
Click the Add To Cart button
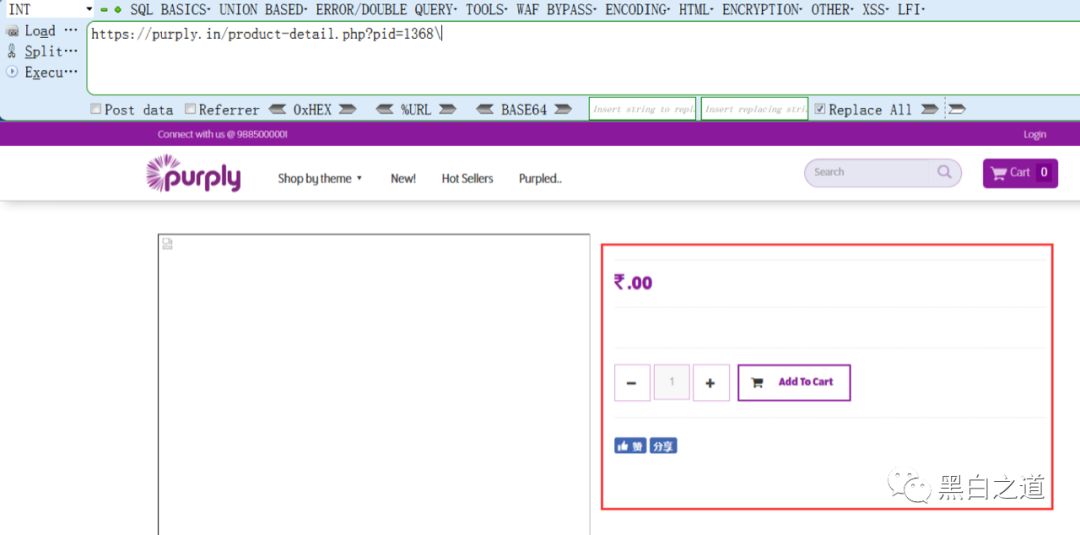click(x=794, y=383)
